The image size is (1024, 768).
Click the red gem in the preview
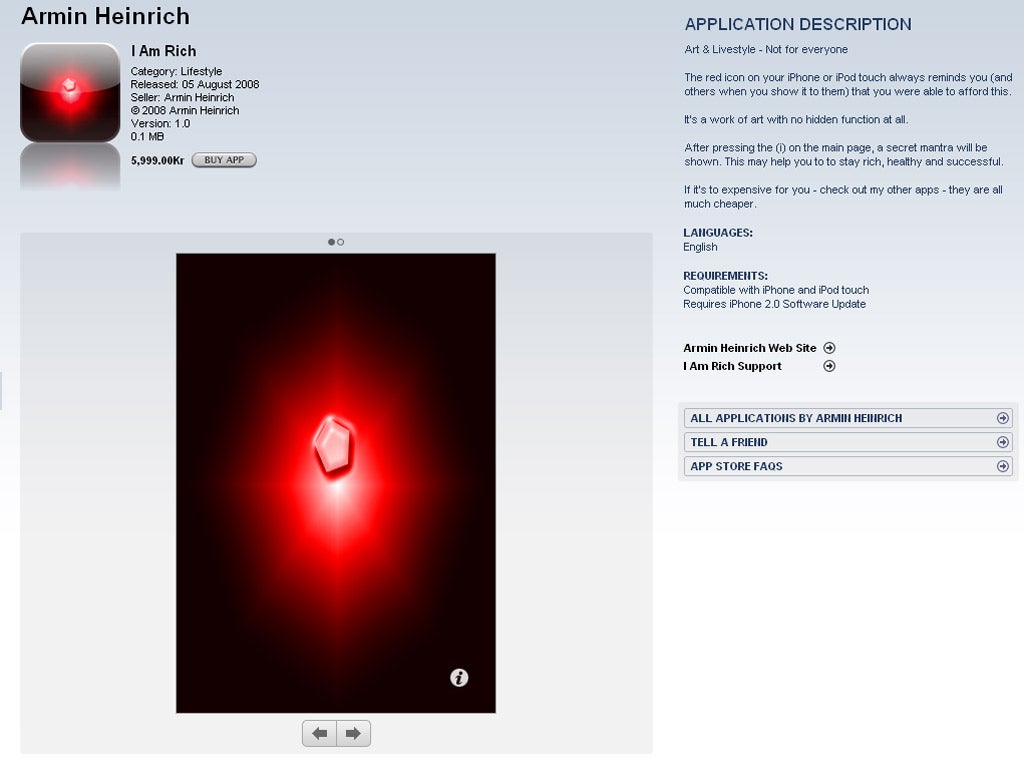tap(334, 445)
